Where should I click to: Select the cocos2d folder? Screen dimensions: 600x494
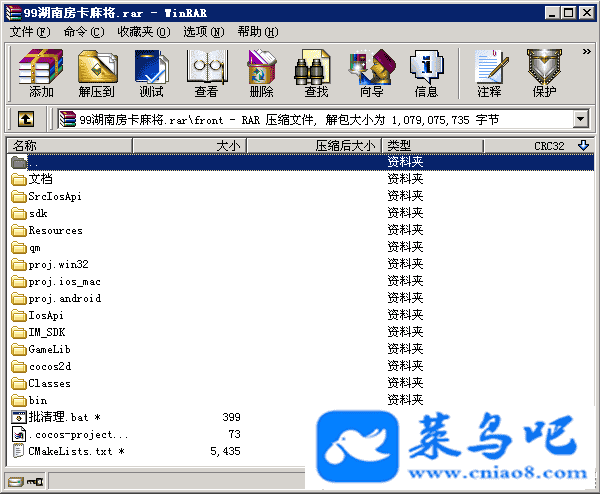coord(48,366)
